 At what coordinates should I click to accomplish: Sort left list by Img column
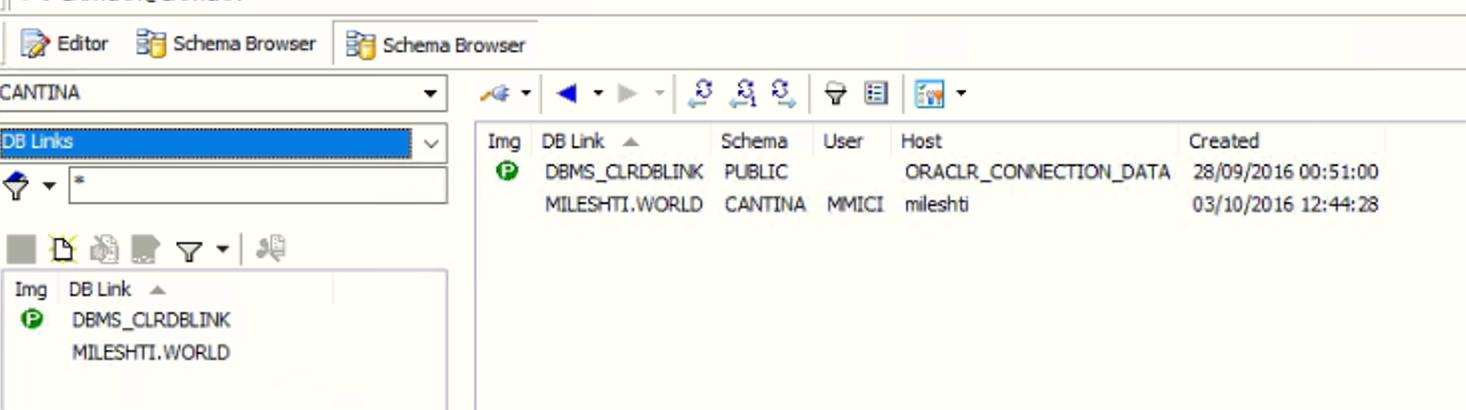tap(31, 289)
